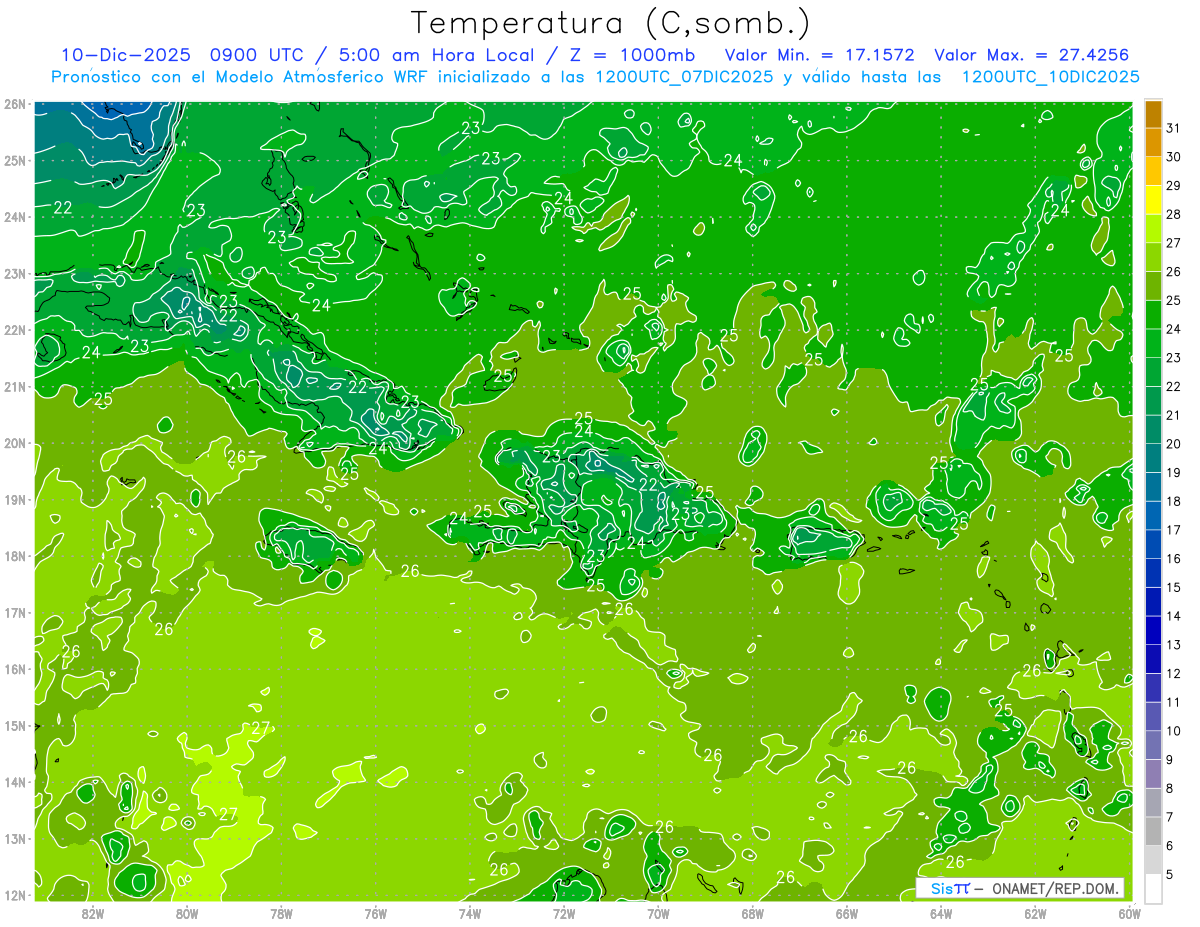Click the color scale label "31"
The width and height of the screenshot is (1200, 927).
[1174, 128]
